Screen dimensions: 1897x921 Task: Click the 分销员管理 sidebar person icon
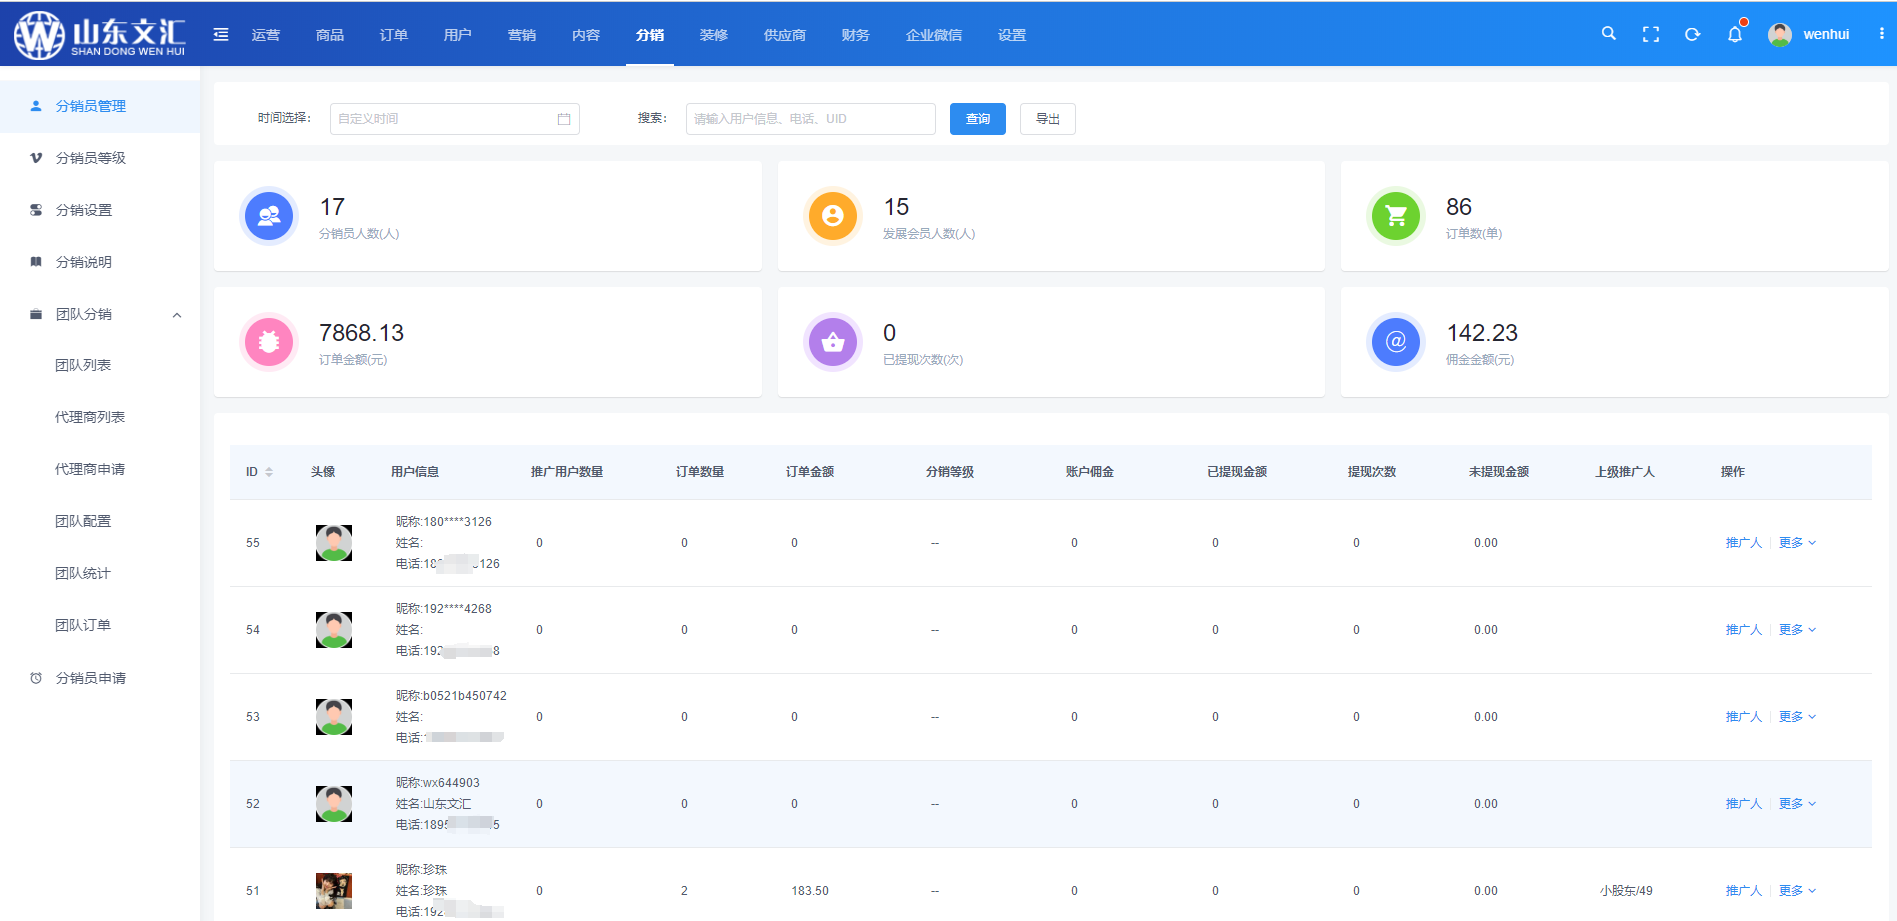(x=36, y=106)
